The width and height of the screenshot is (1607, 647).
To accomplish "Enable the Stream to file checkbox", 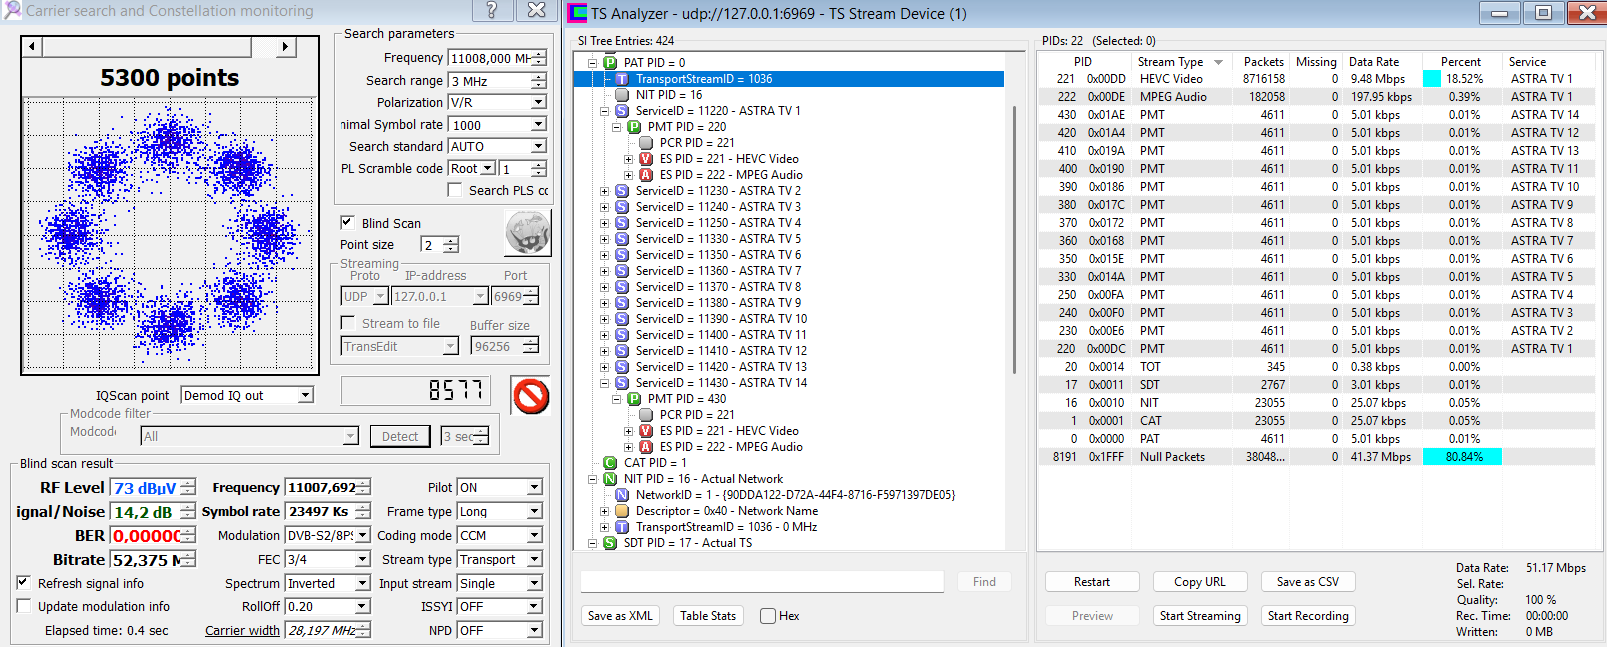I will coord(348,323).
